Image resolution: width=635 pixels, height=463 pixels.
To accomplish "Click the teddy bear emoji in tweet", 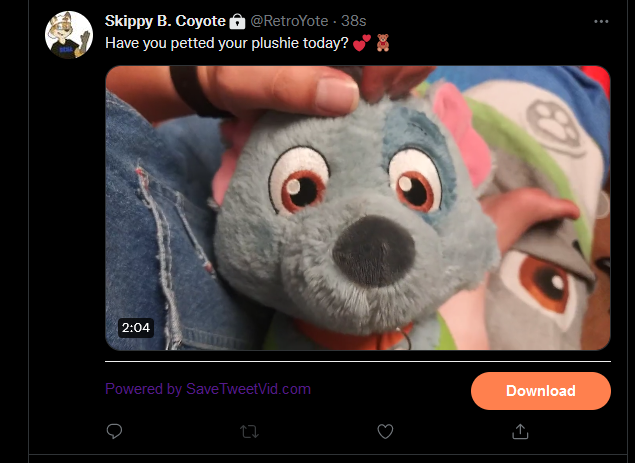I will [x=383, y=43].
